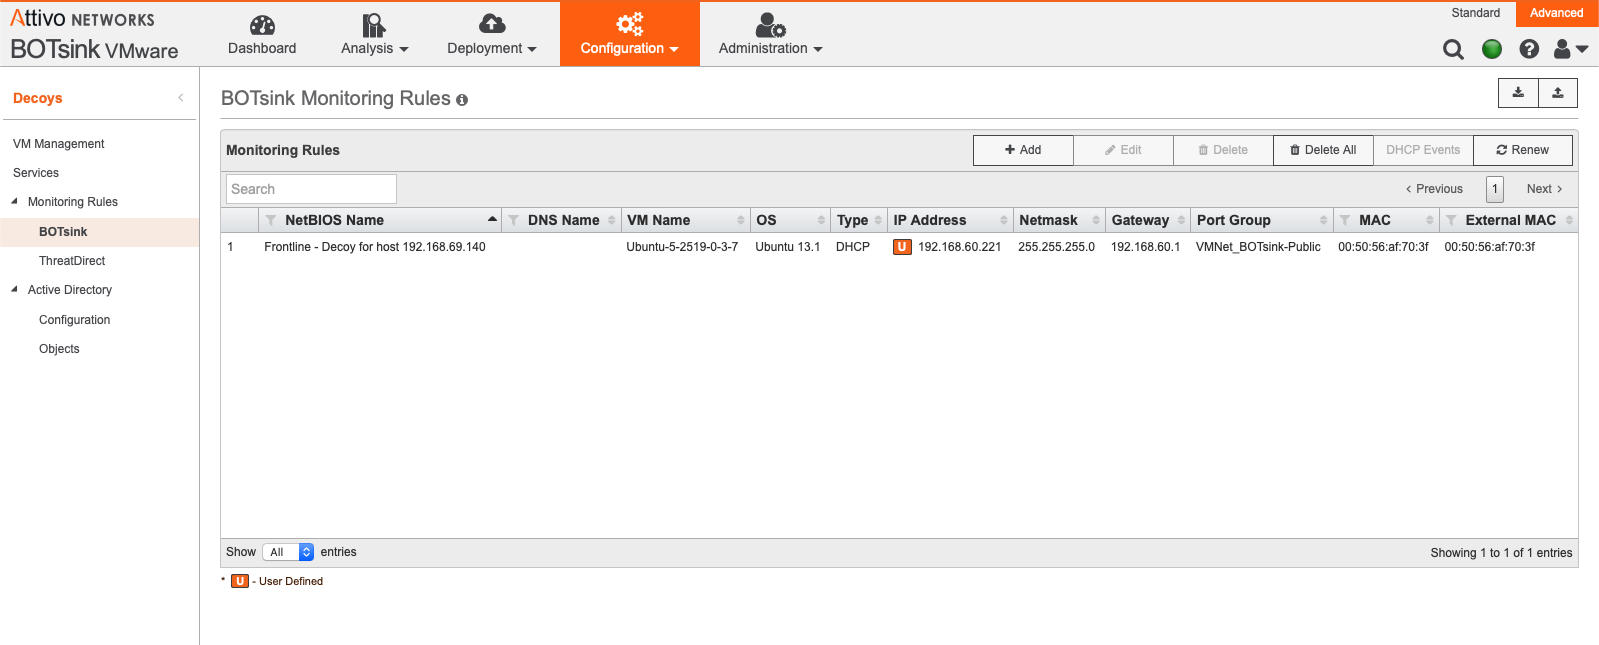Open the user account dropdown

[x=1571, y=49]
